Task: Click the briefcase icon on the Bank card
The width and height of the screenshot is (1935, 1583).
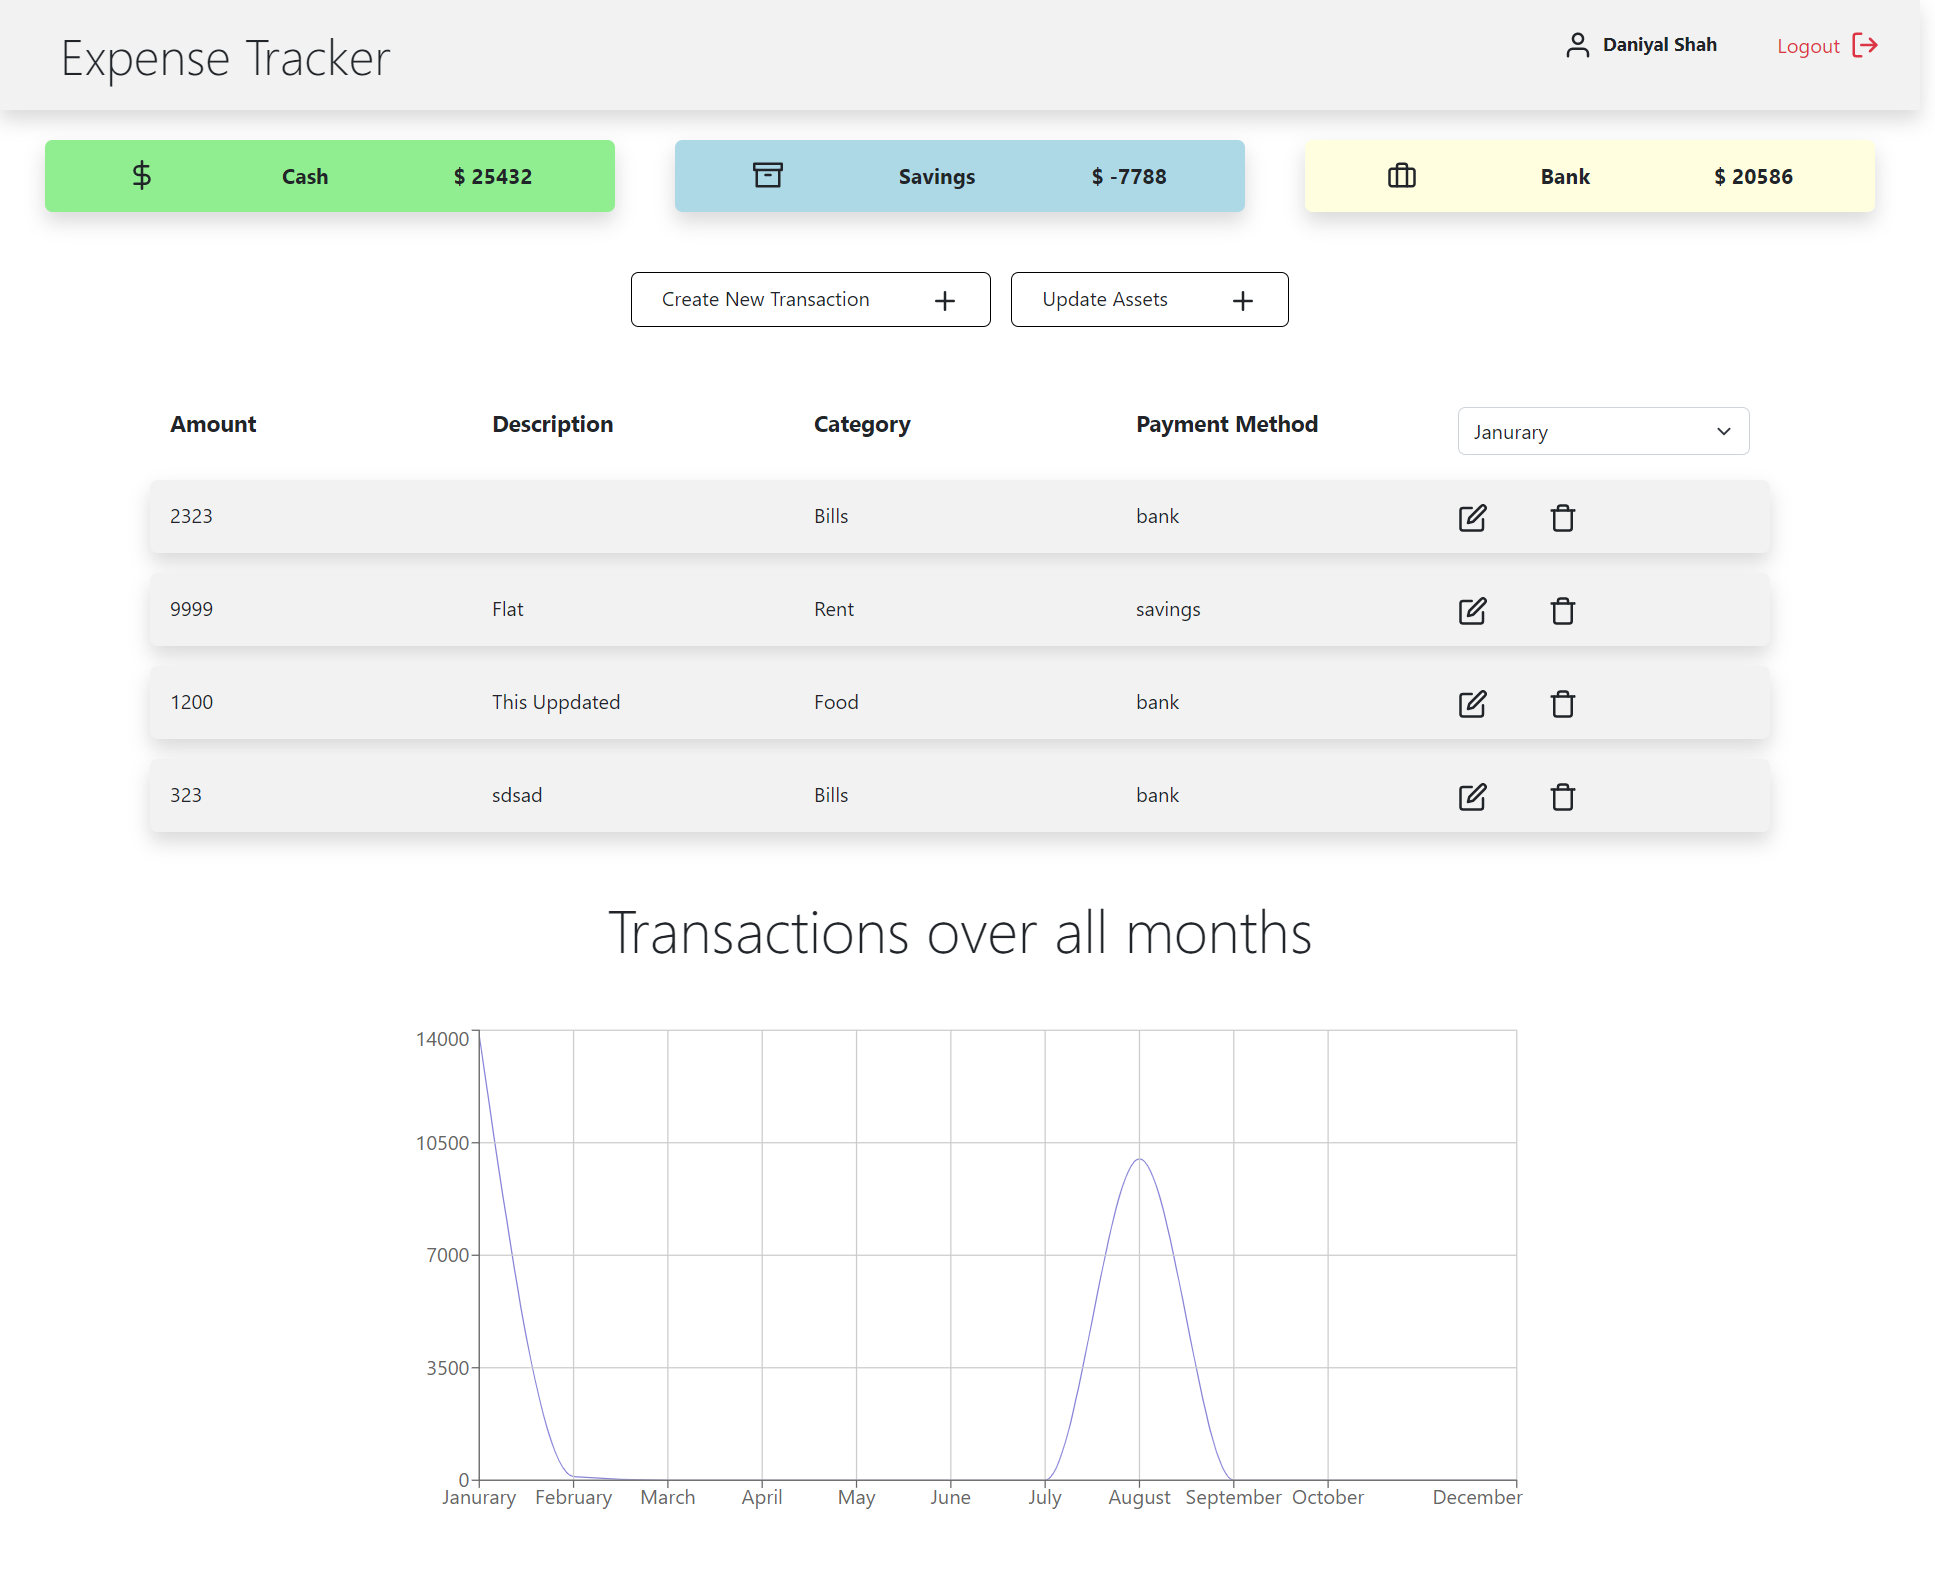Action: click(x=1401, y=175)
